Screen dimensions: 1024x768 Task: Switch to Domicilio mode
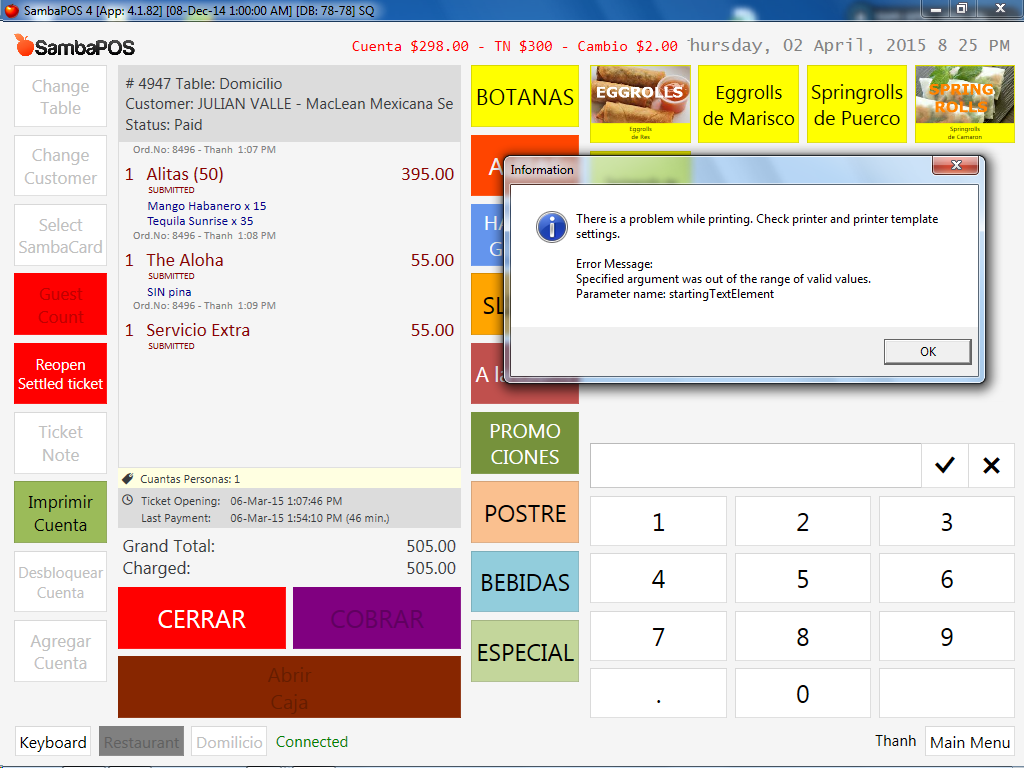click(x=229, y=742)
